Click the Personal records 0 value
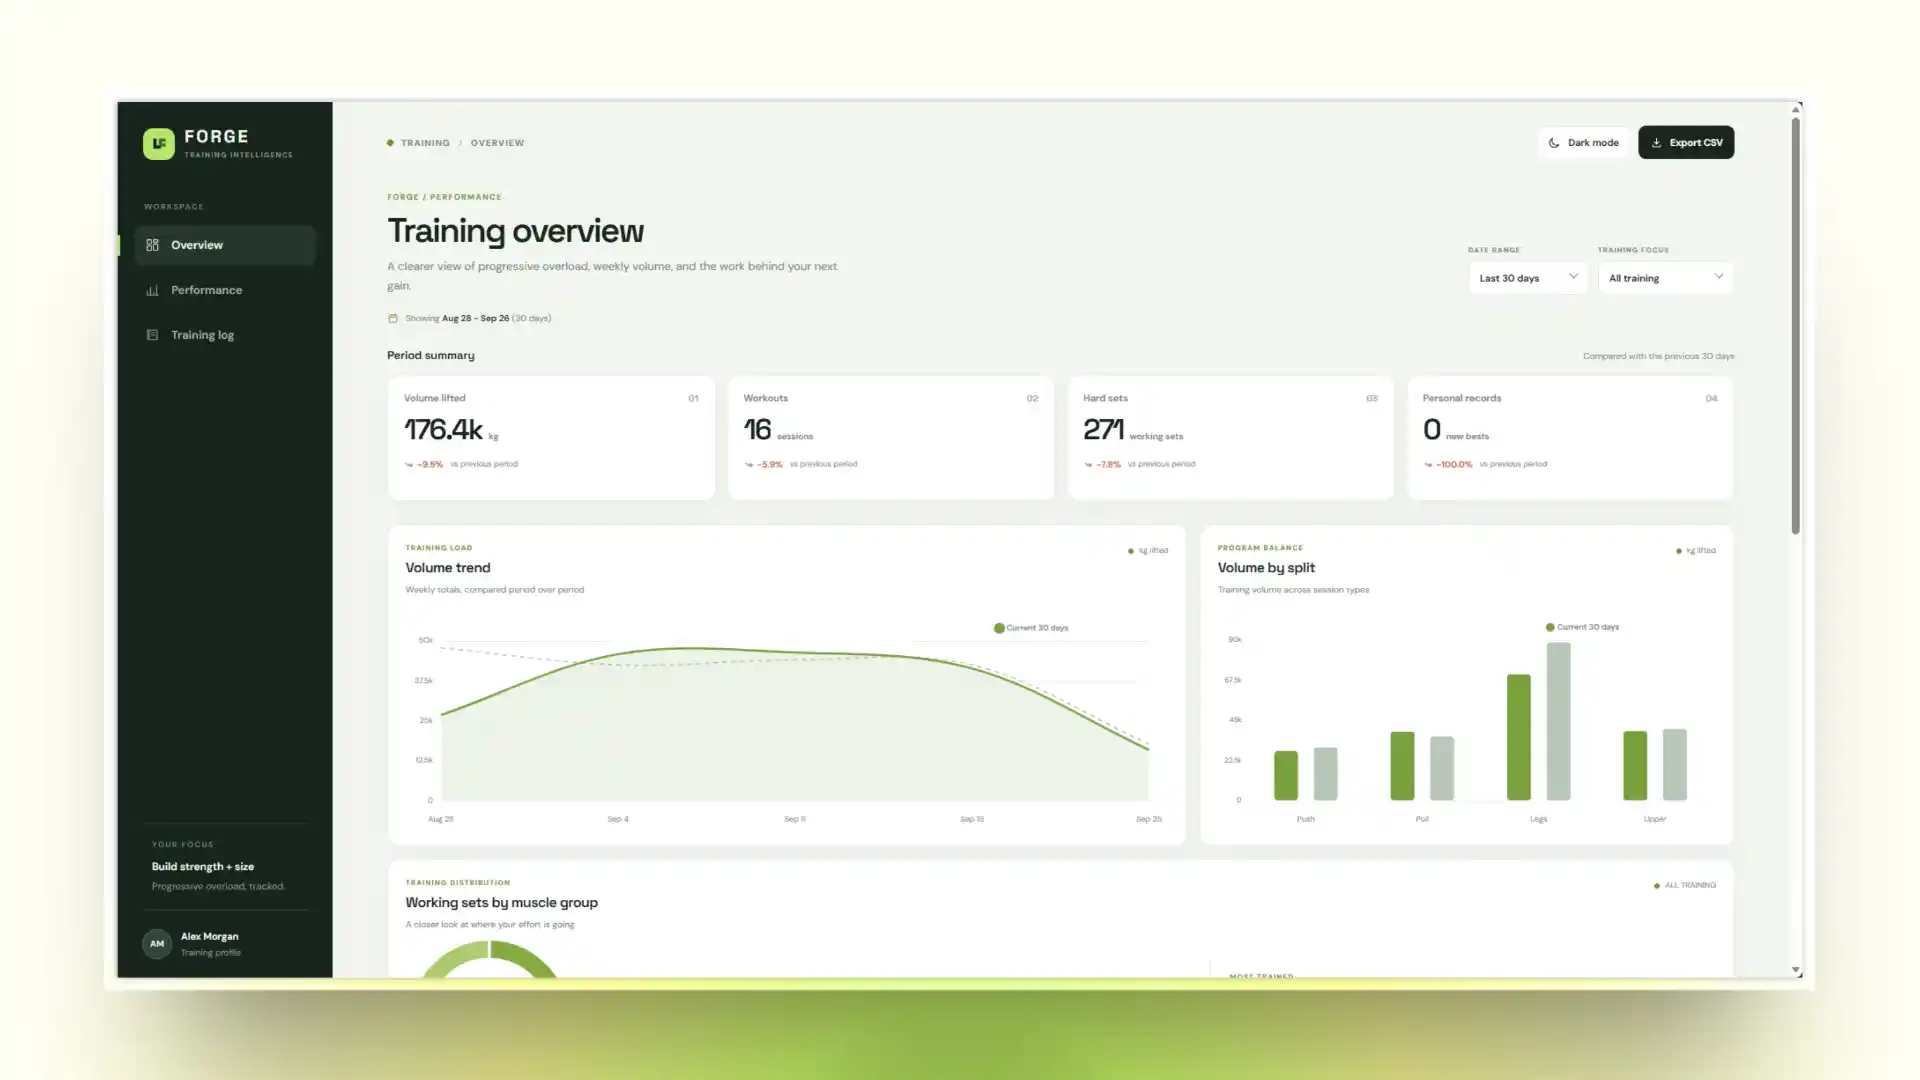Viewport: 1920px width, 1080px height. tap(1432, 430)
